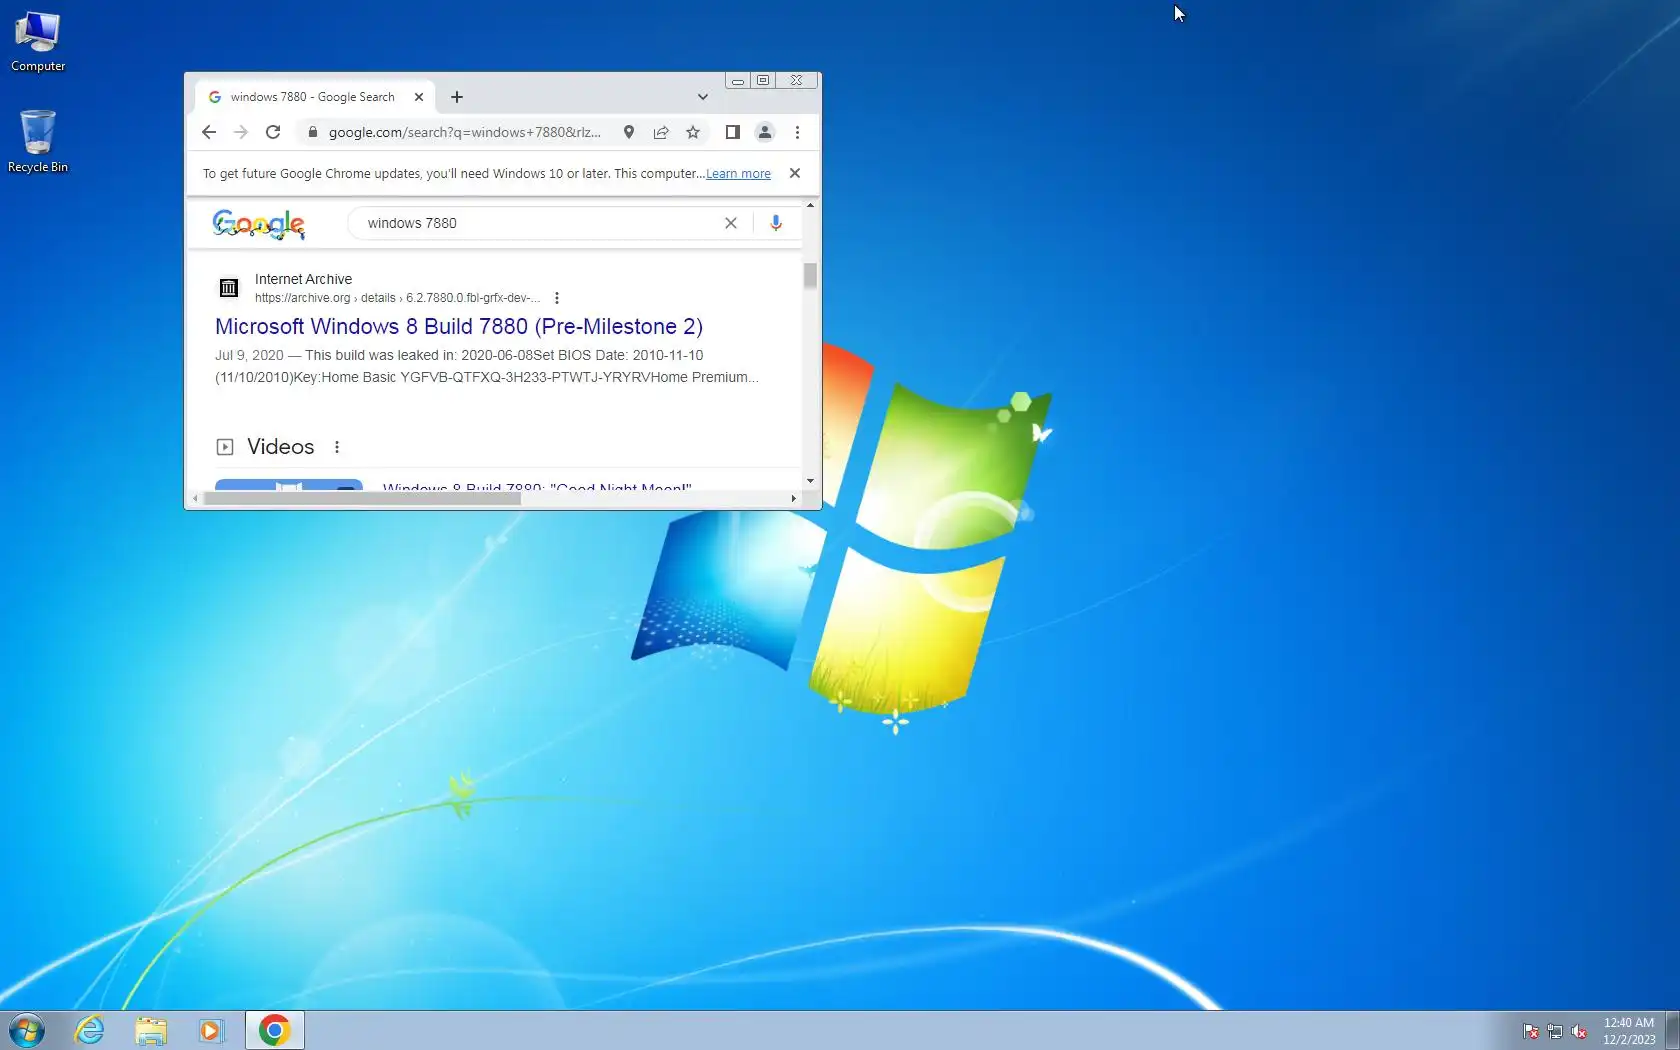Open Windows Media Player from taskbar
1680x1050 pixels.
[x=211, y=1030]
